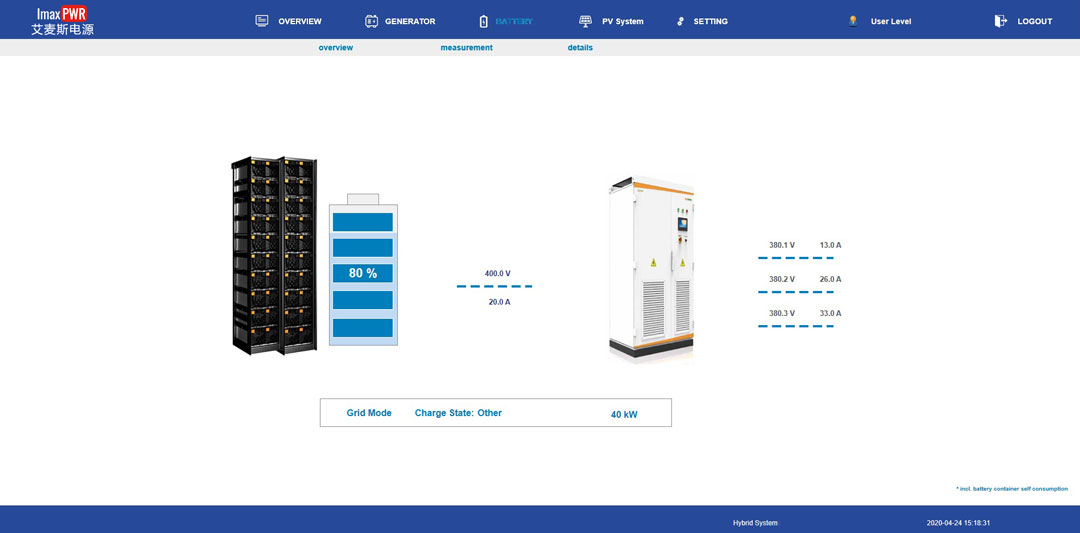Click the Generator icon in navigation
The image size is (1080, 533).
(371, 21)
